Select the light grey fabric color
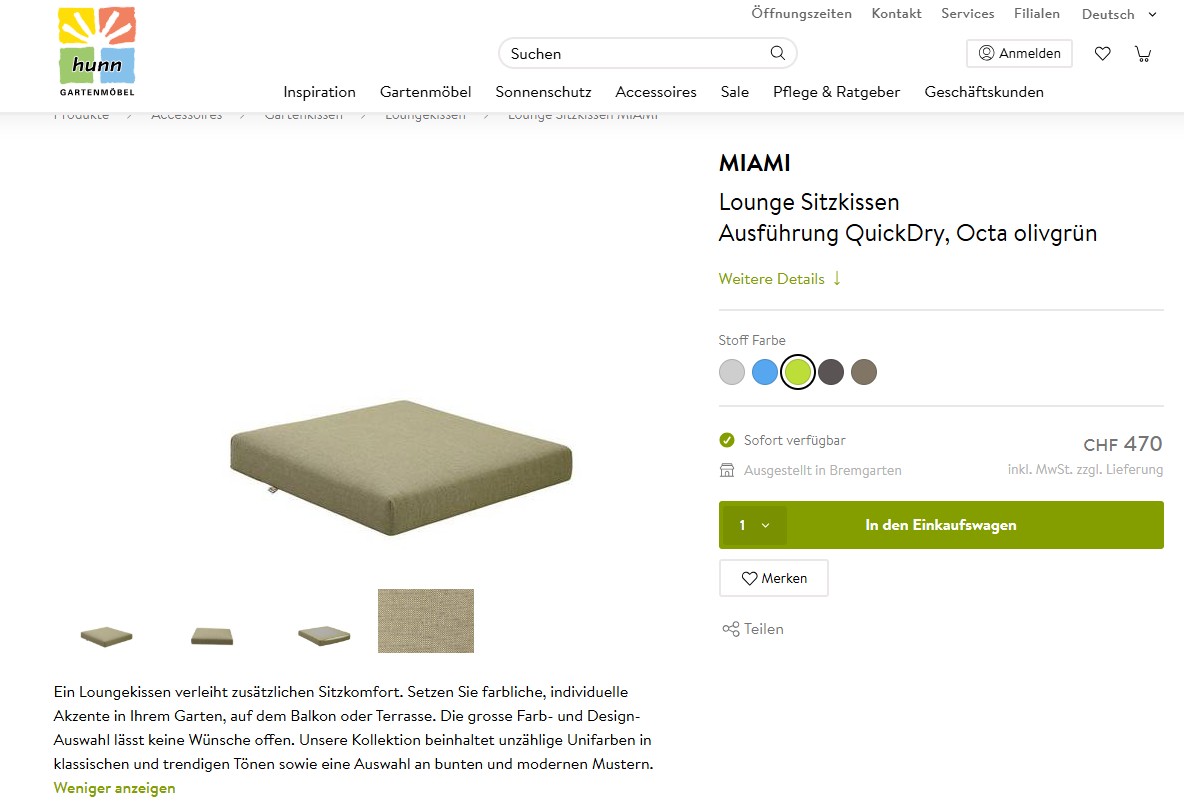This screenshot has height=802, width=1184. (x=732, y=372)
